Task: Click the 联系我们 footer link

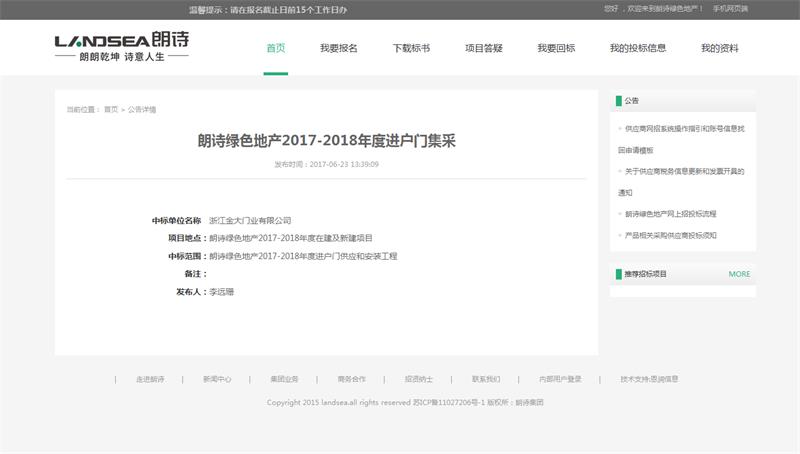Action: pos(486,380)
